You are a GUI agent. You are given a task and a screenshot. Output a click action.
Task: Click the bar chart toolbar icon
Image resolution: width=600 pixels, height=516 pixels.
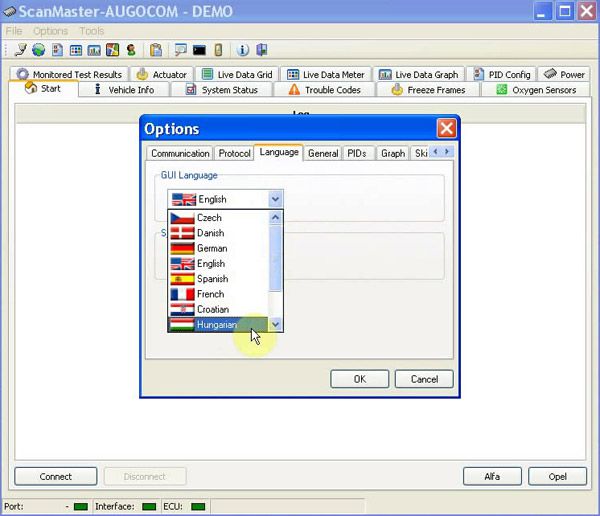(94, 50)
